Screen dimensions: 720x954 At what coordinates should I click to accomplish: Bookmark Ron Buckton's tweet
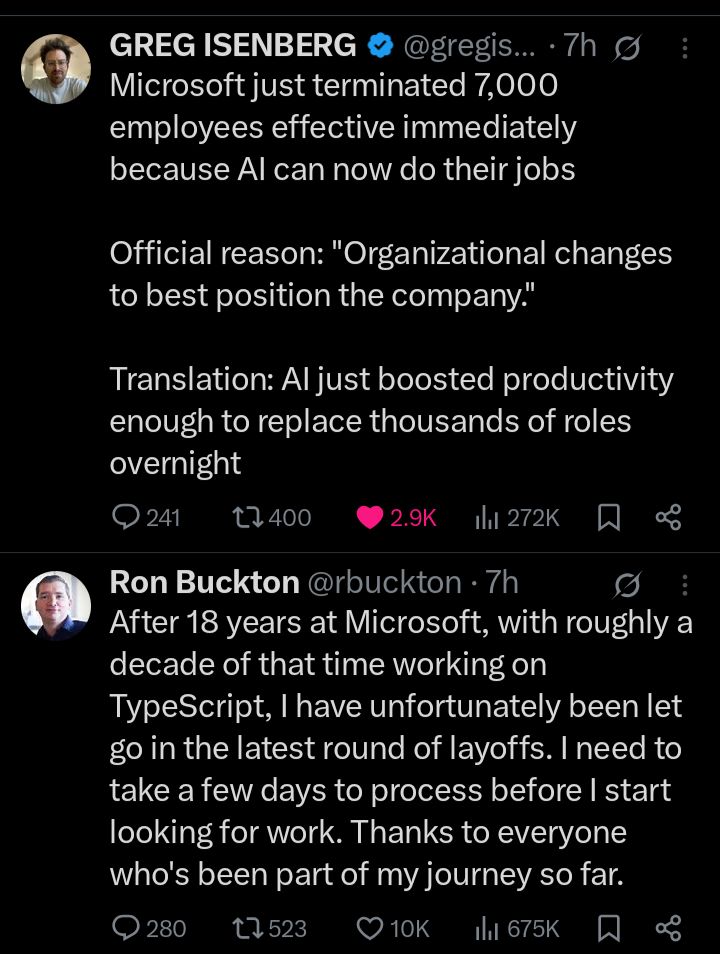(609, 928)
